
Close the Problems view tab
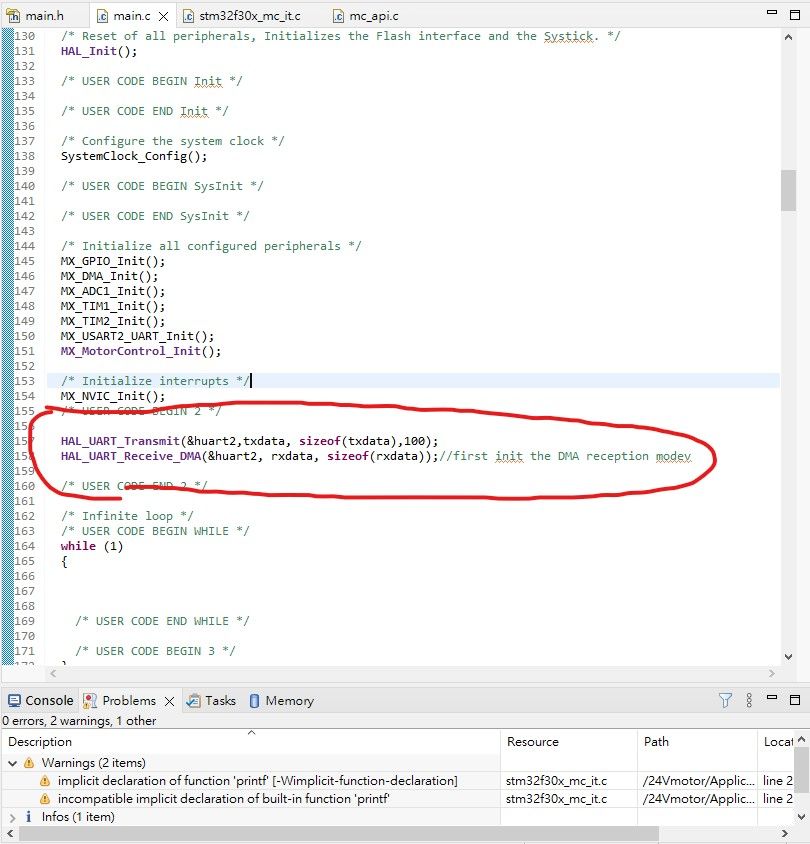[170, 701]
